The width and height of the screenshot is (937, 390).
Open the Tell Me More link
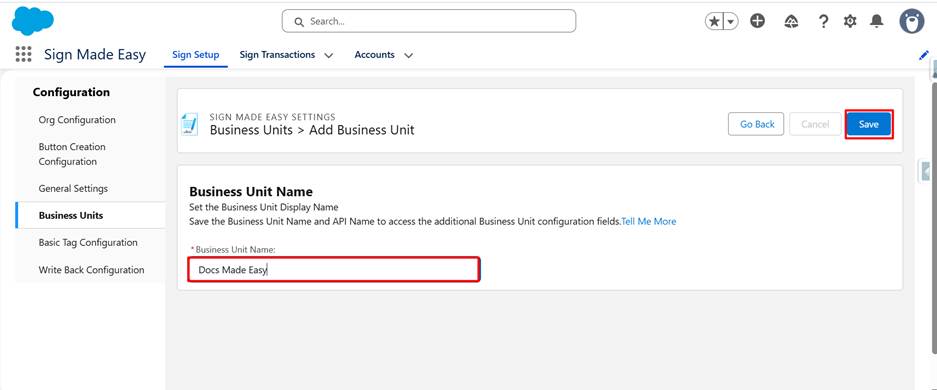pyautogui.click(x=649, y=222)
